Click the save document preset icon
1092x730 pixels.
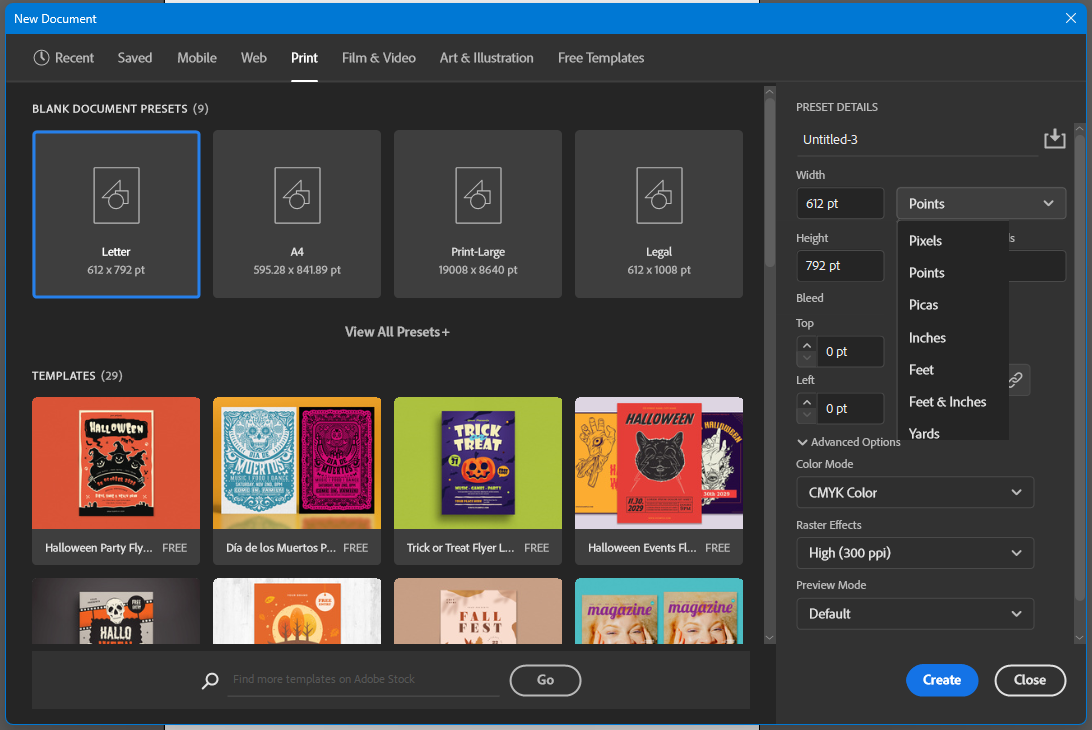1054,138
